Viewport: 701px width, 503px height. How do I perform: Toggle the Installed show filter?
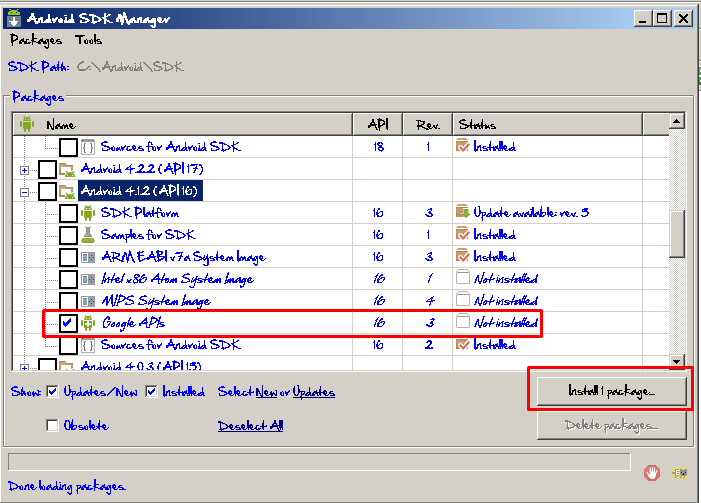tap(152, 392)
